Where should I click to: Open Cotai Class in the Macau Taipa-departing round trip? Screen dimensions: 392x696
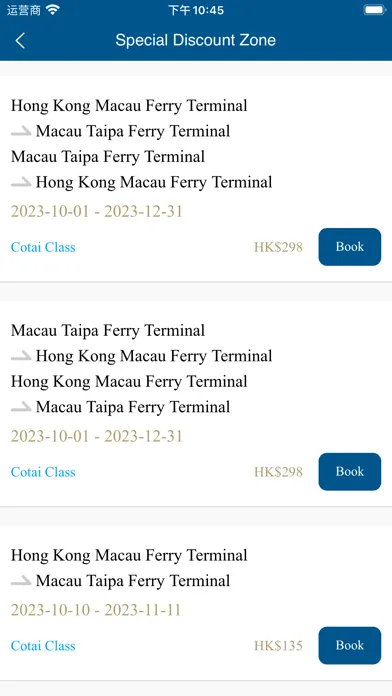[43, 472]
